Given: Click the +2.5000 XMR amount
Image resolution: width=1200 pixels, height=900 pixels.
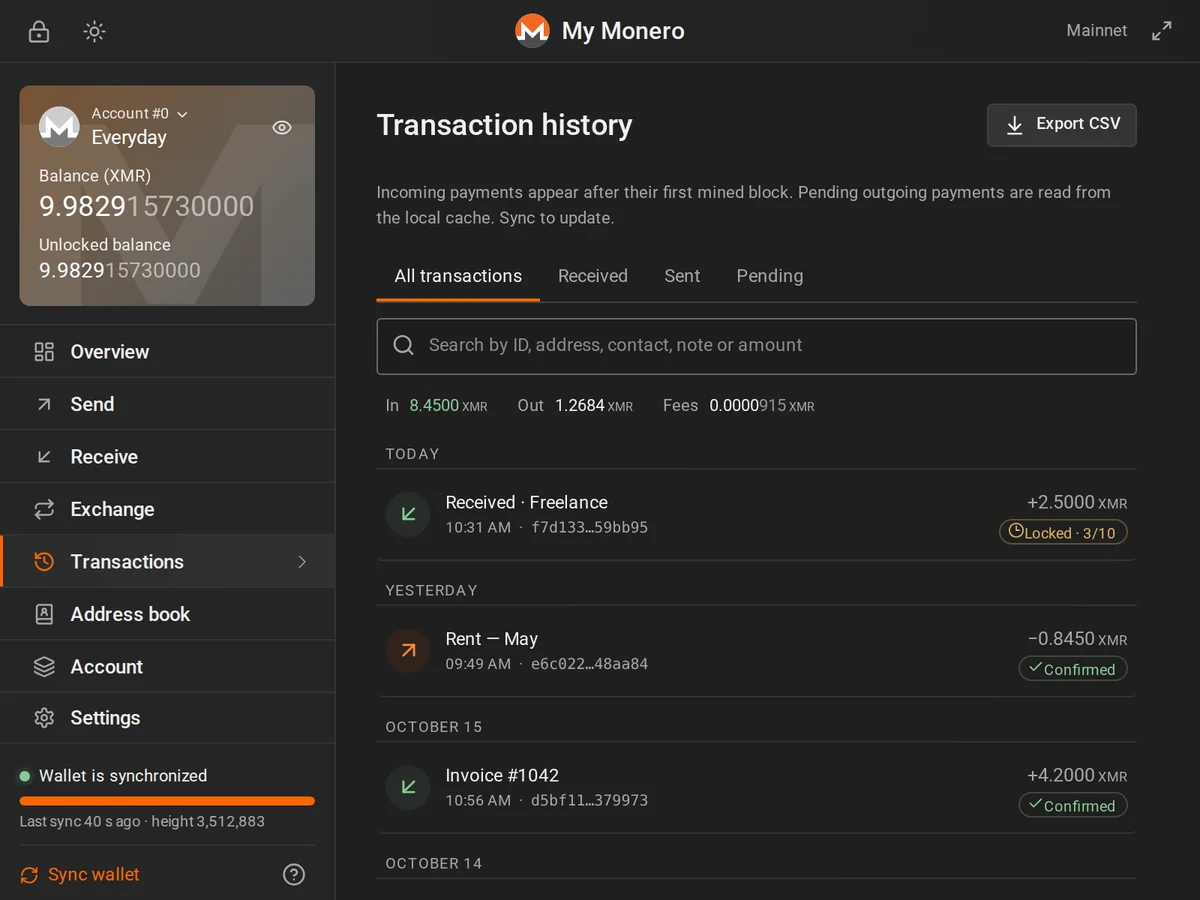Looking at the screenshot, I should coord(1077,503).
